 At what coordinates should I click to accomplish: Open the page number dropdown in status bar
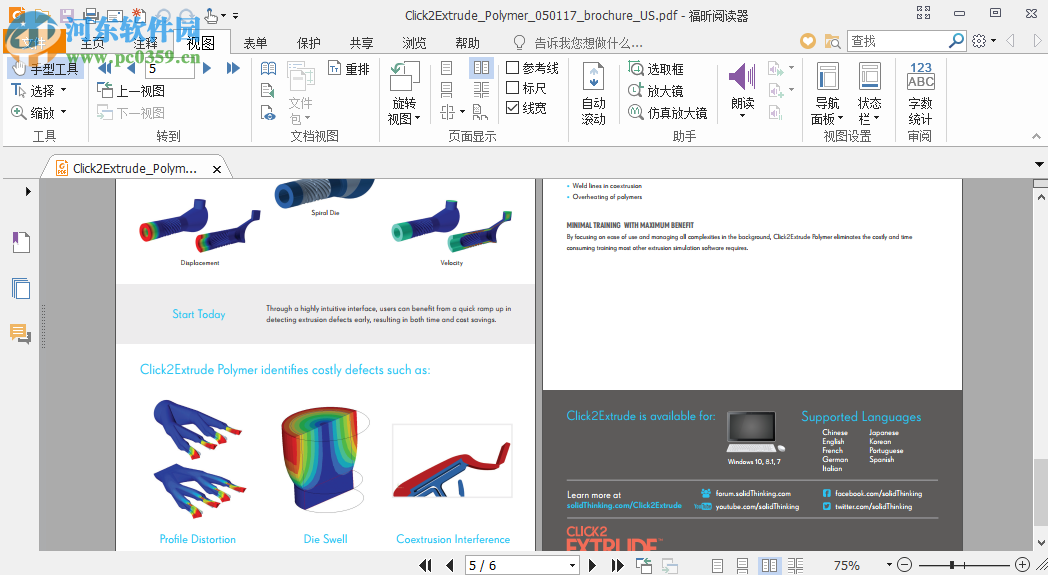click(572, 566)
